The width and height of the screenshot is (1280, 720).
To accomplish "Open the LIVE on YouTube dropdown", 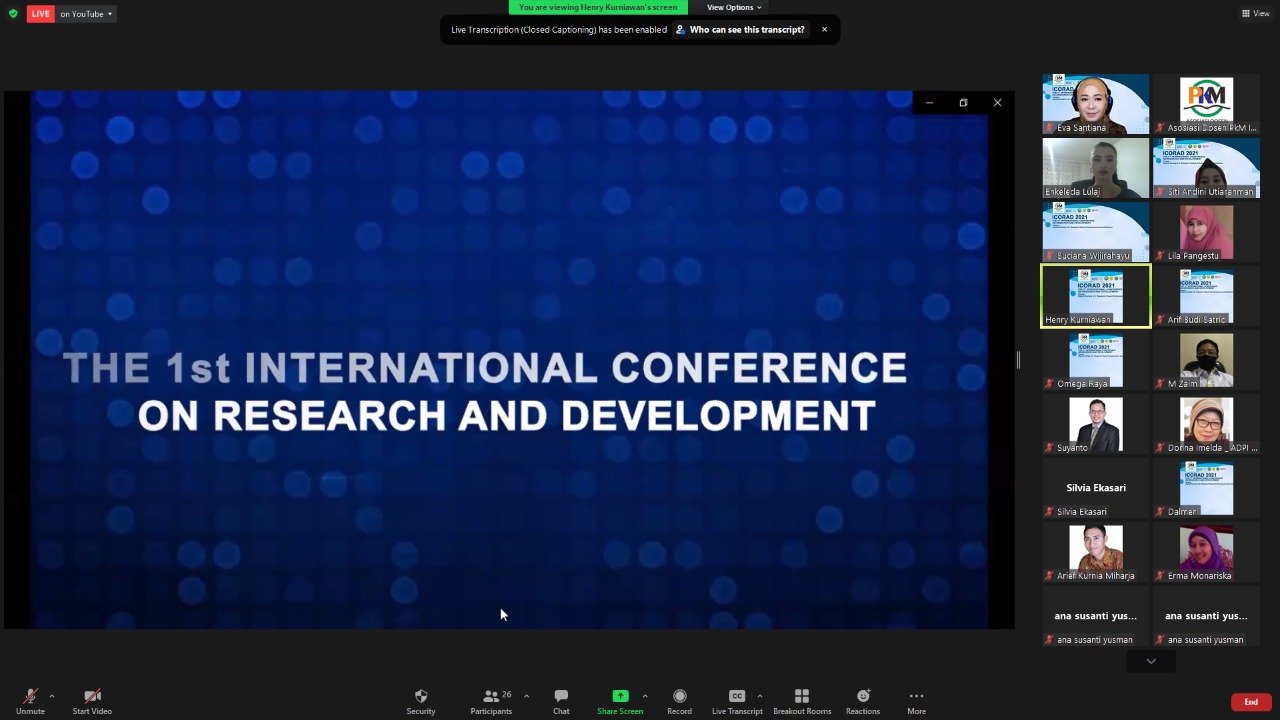I will tap(87, 14).
